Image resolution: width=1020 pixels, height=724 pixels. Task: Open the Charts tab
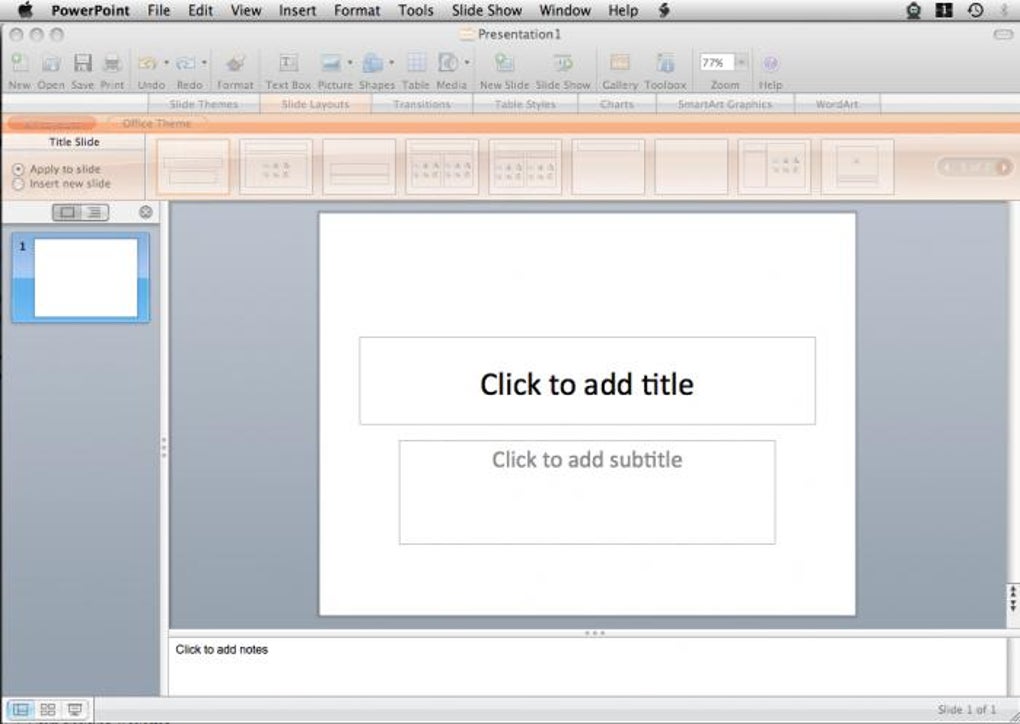[617, 104]
